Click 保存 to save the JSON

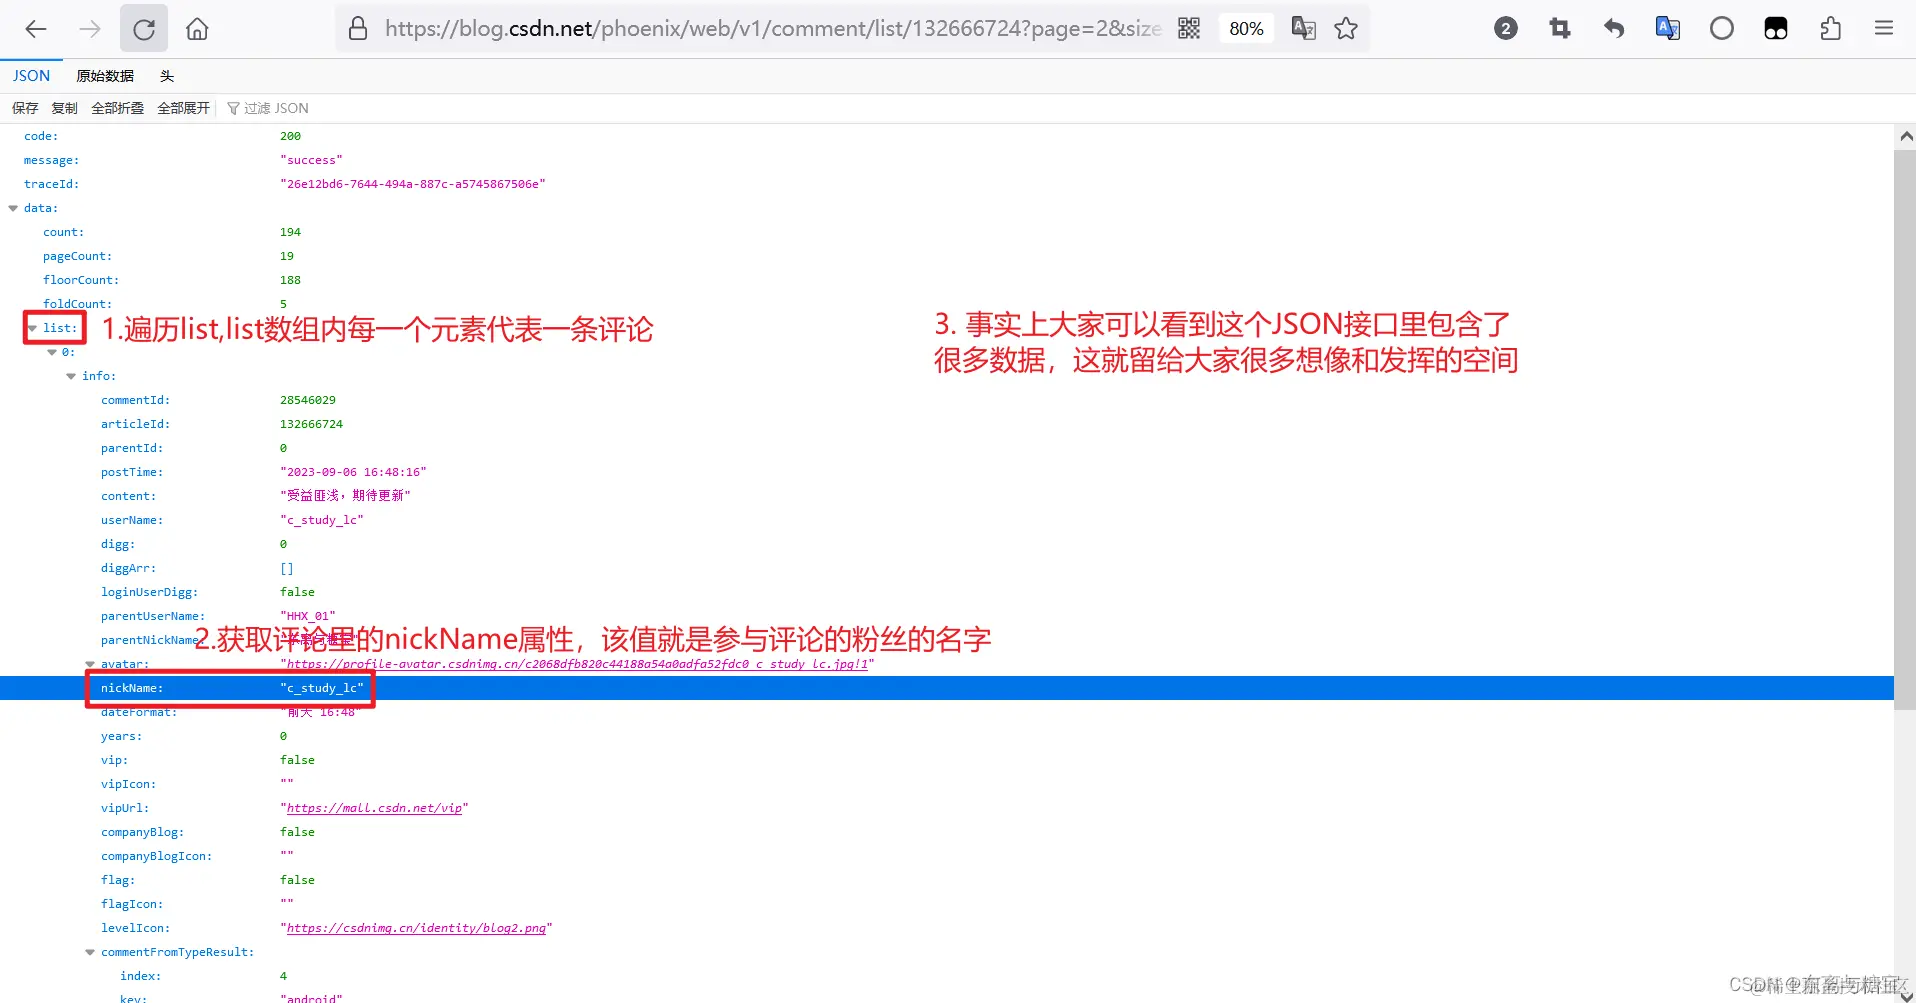pyautogui.click(x=25, y=108)
